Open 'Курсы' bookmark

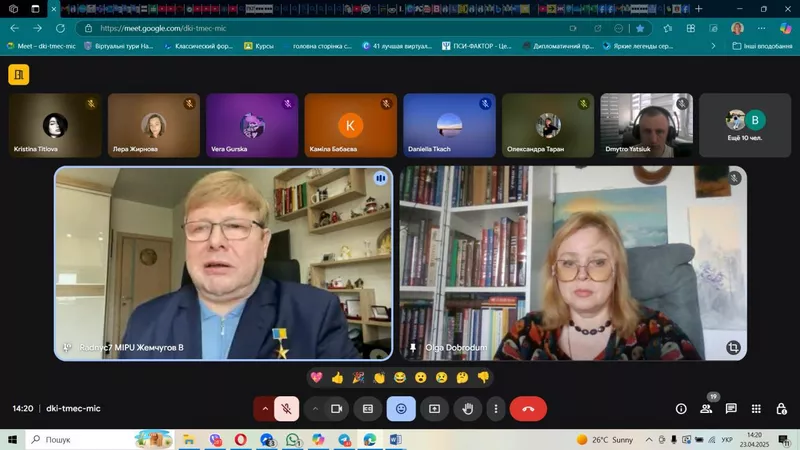[x=259, y=46]
